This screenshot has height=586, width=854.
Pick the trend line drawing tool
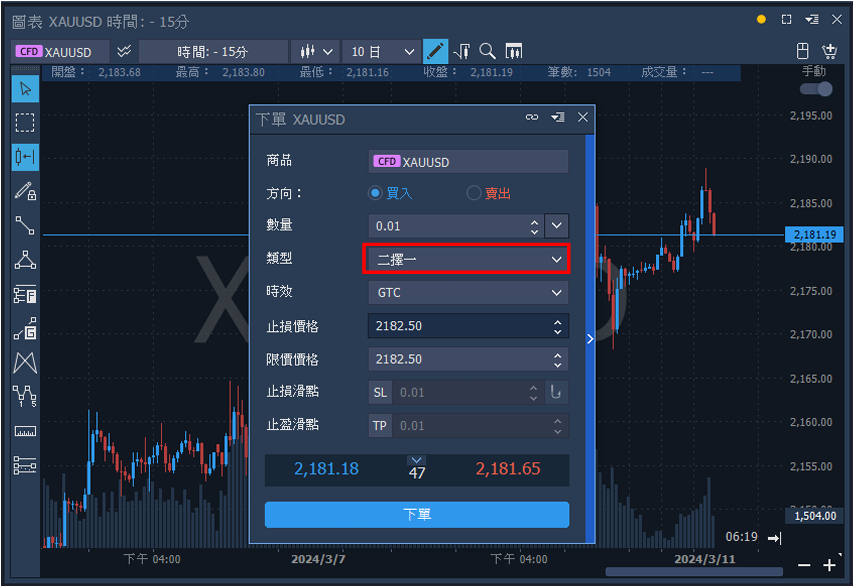click(25, 225)
